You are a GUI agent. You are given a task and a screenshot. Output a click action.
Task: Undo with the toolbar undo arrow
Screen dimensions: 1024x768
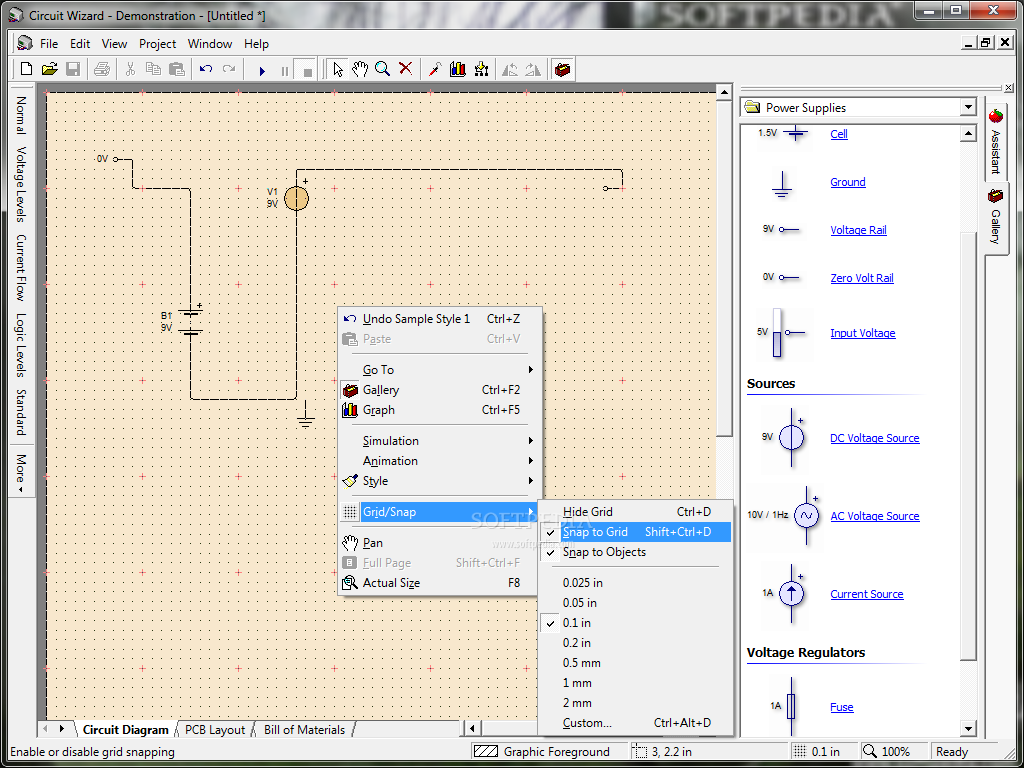[x=206, y=69]
